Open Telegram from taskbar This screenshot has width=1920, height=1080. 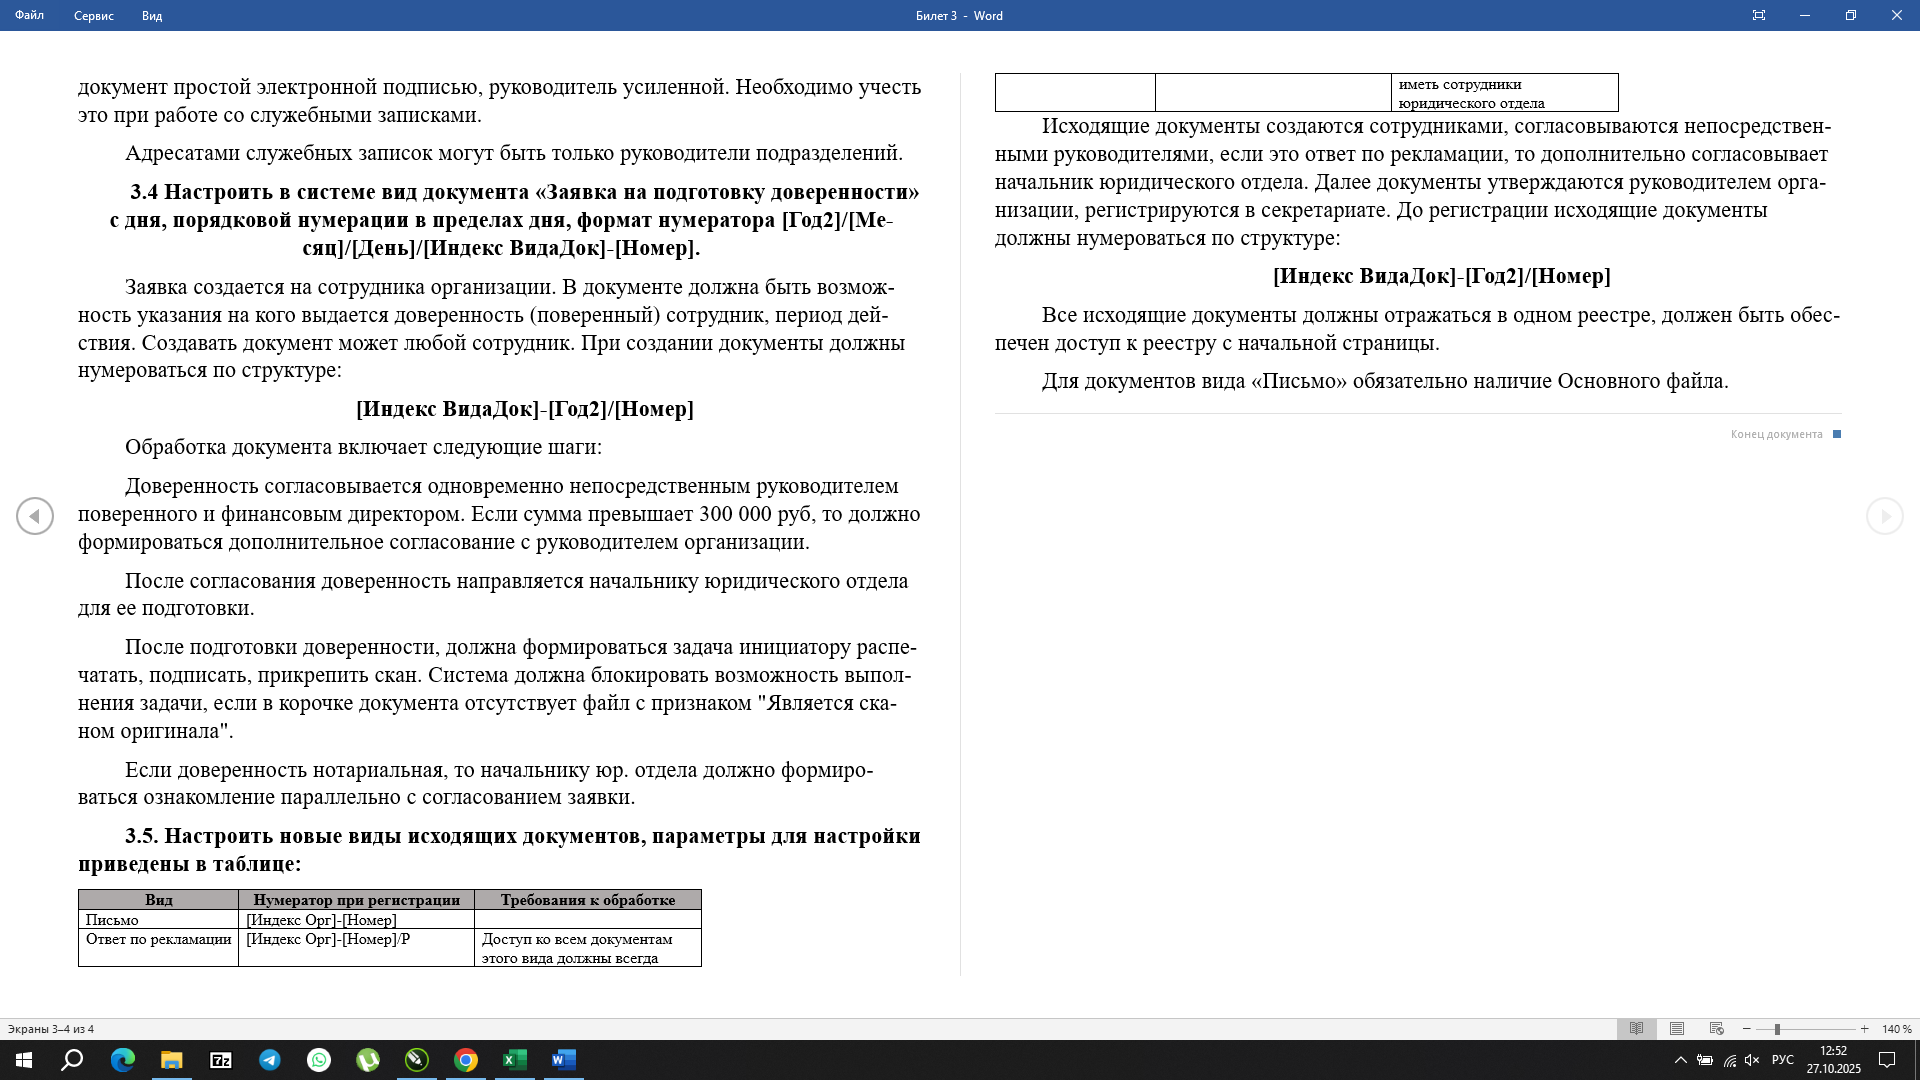pyautogui.click(x=270, y=1060)
